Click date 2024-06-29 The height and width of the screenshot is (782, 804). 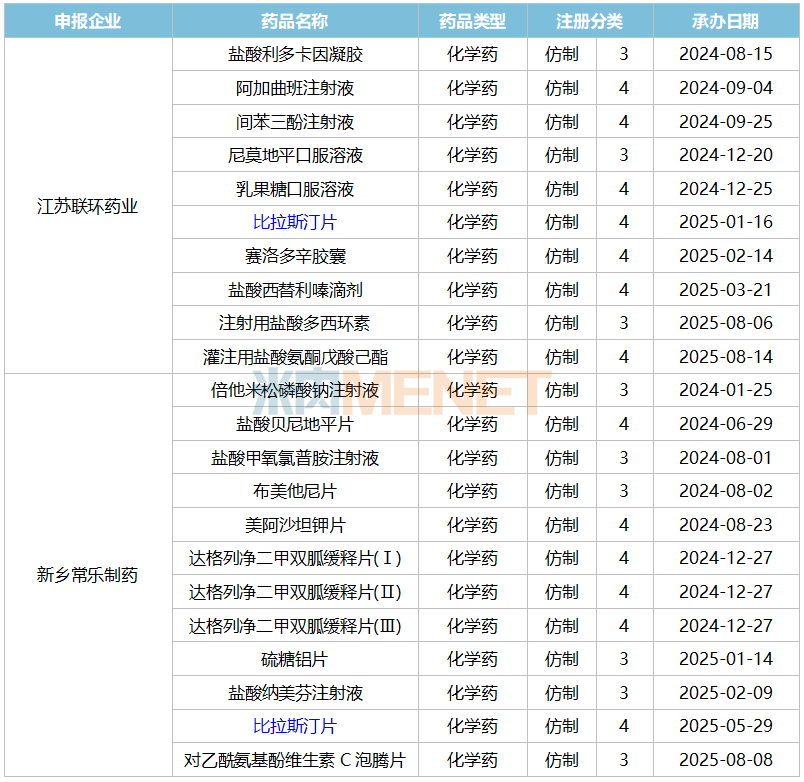click(x=726, y=424)
